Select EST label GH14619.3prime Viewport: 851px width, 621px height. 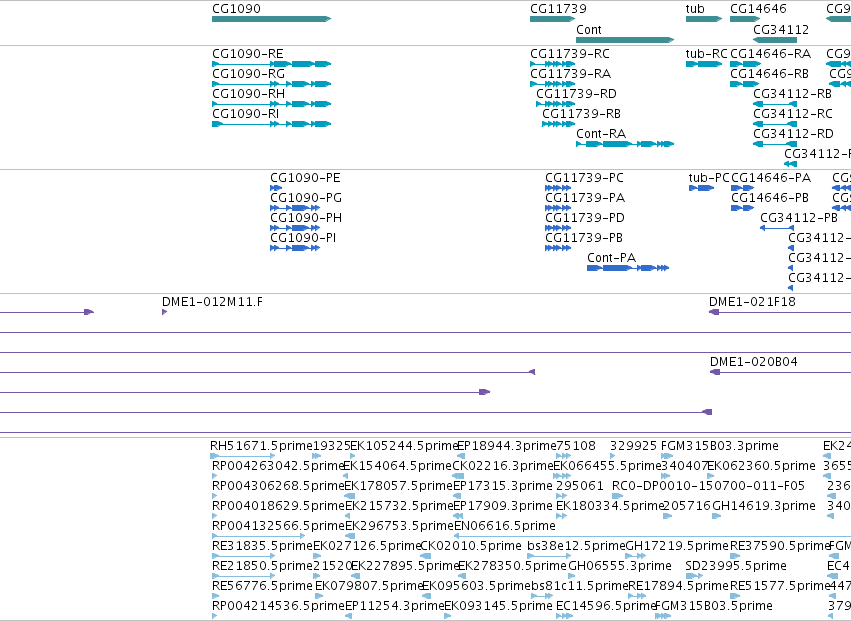pyautogui.click(x=764, y=506)
